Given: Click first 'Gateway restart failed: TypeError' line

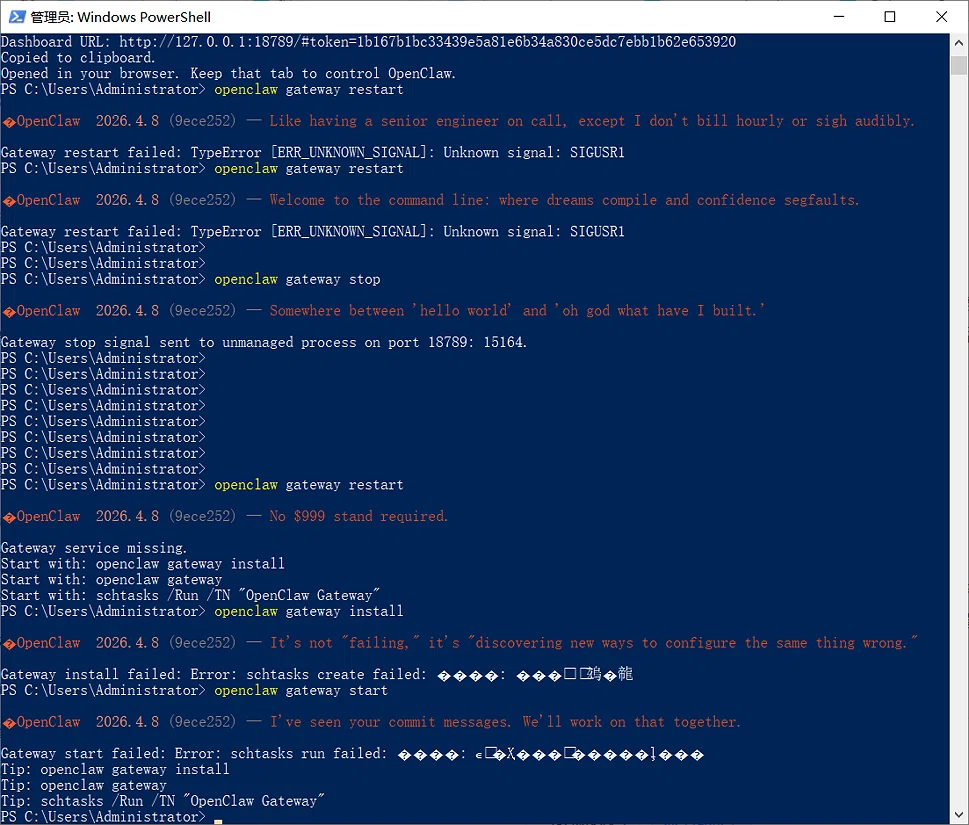Looking at the screenshot, I should pyautogui.click(x=313, y=153).
